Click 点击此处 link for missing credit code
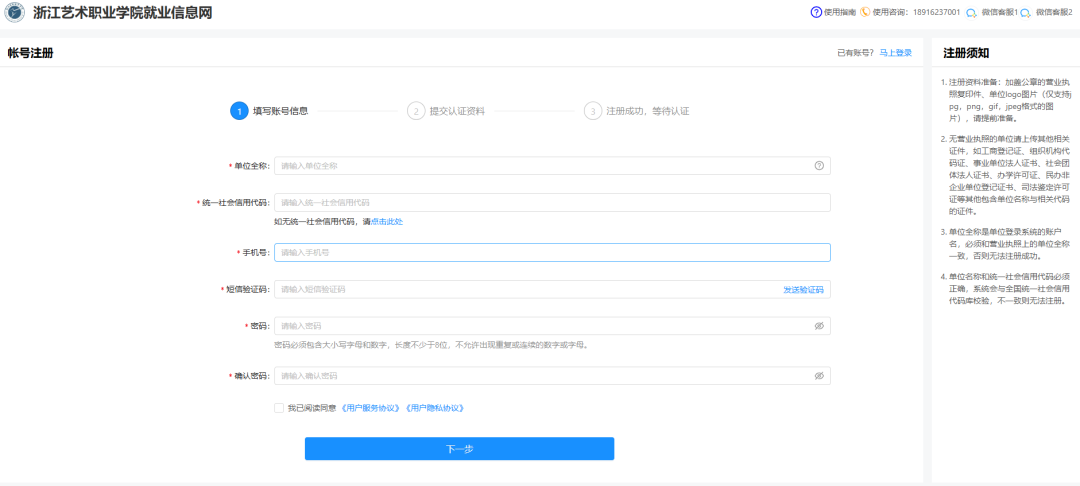This screenshot has height=486, width=1080. pyautogui.click(x=386, y=221)
